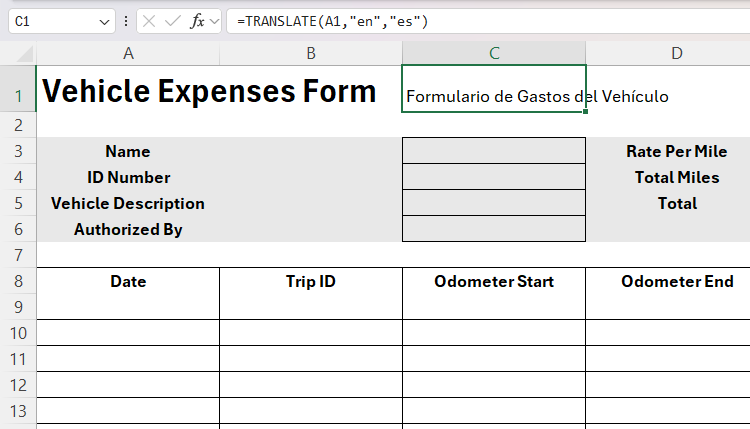Click the Cancel X icon in formula bar
This screenshot has height=429, width=750.
pos(149,20)
